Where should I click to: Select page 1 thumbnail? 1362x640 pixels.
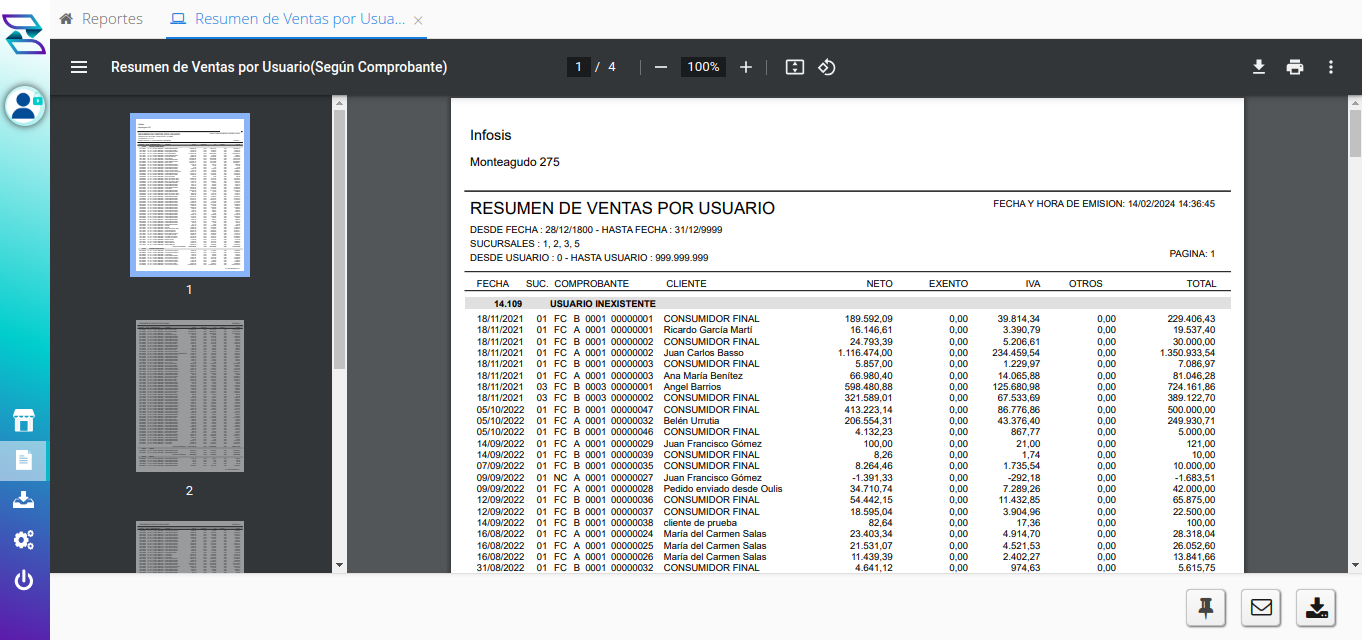pos(190,195)
